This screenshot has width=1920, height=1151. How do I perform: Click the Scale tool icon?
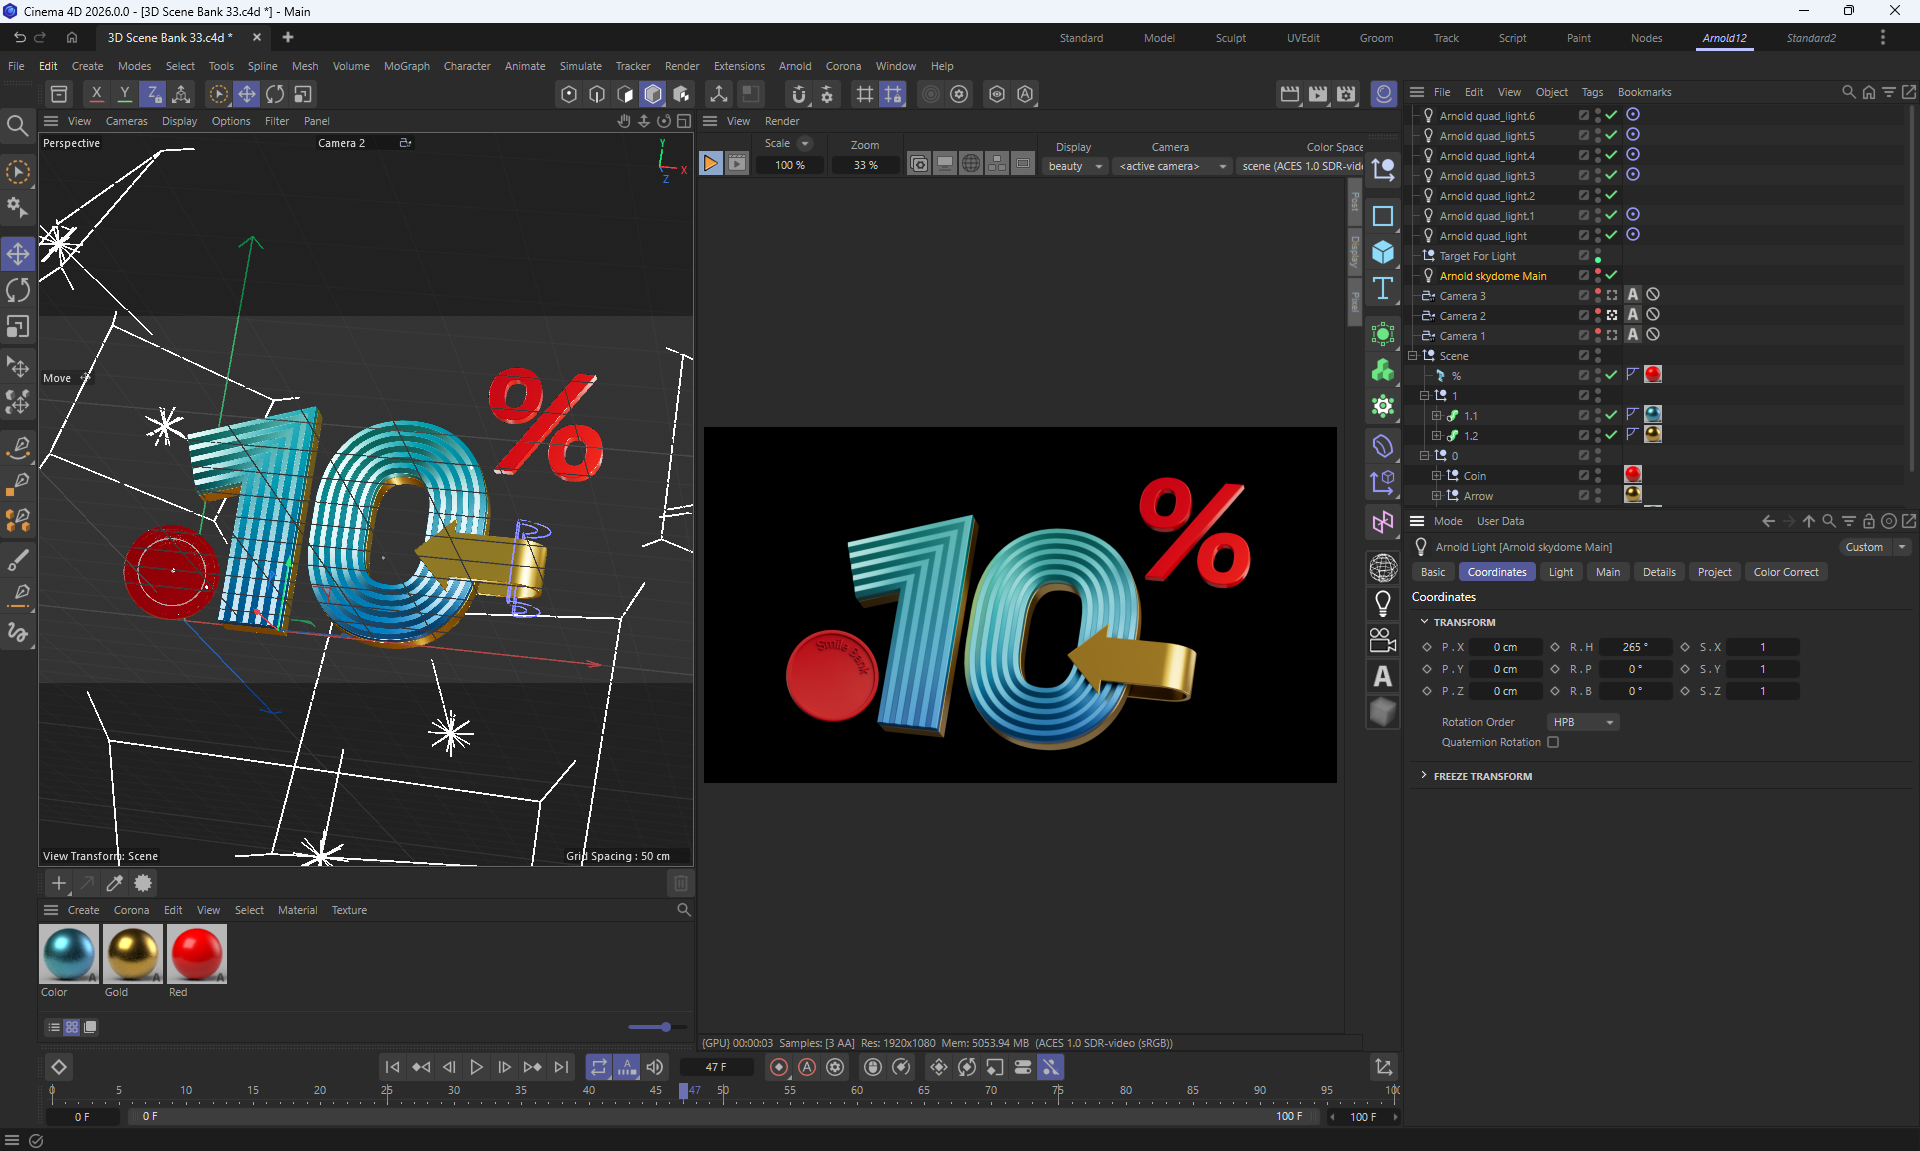18,327
